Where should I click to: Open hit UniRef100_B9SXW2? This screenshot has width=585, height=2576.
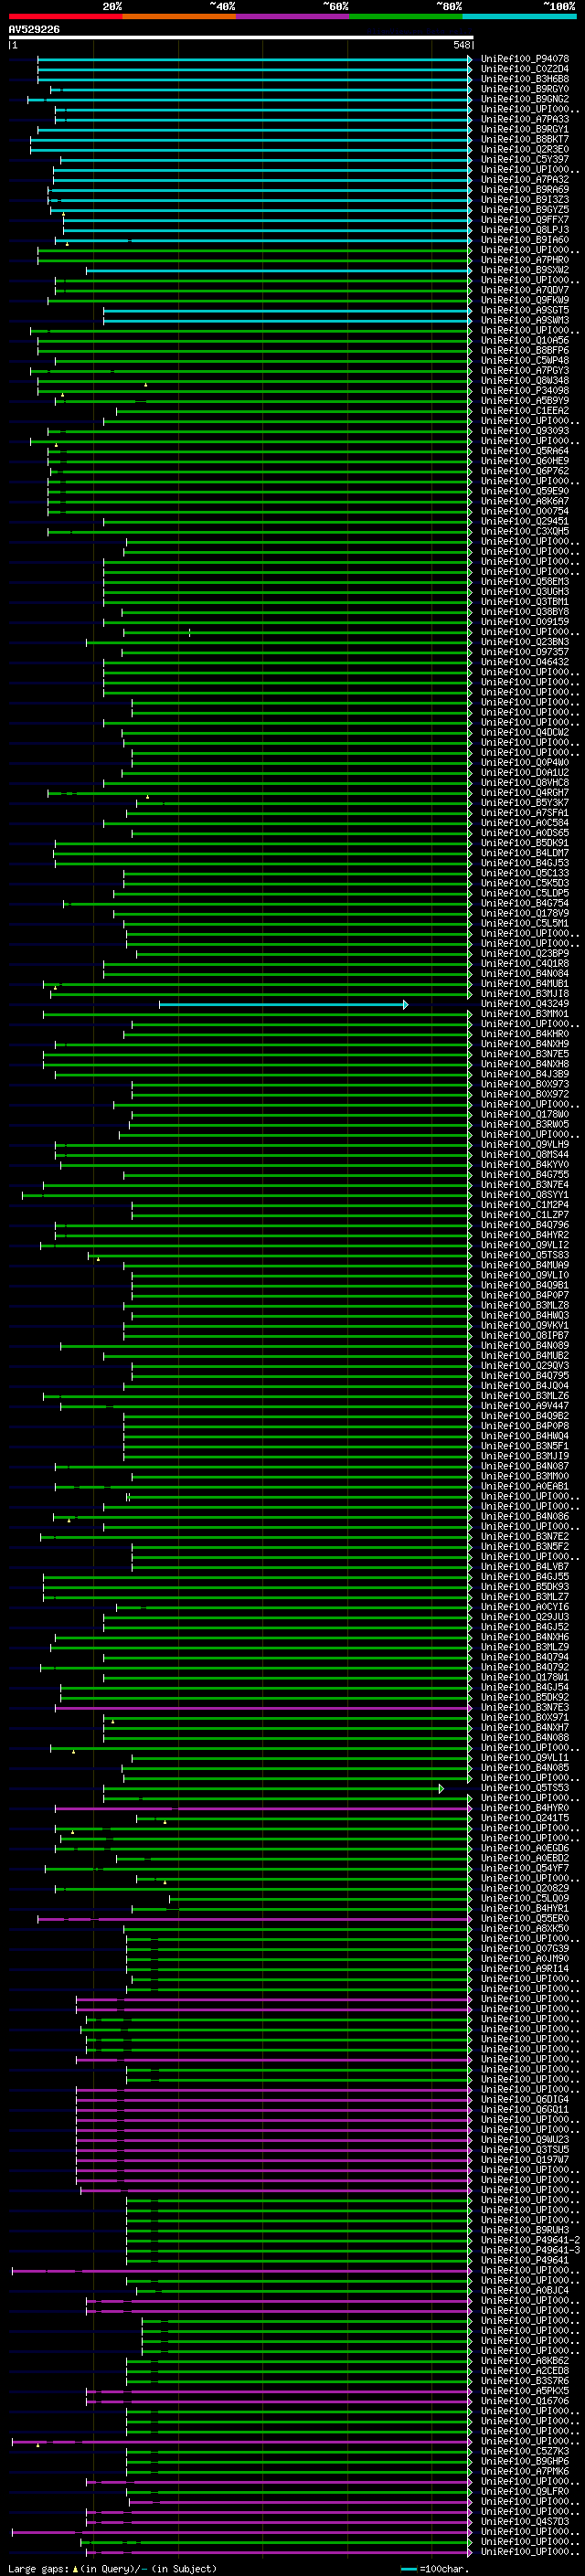click(525, 270)
